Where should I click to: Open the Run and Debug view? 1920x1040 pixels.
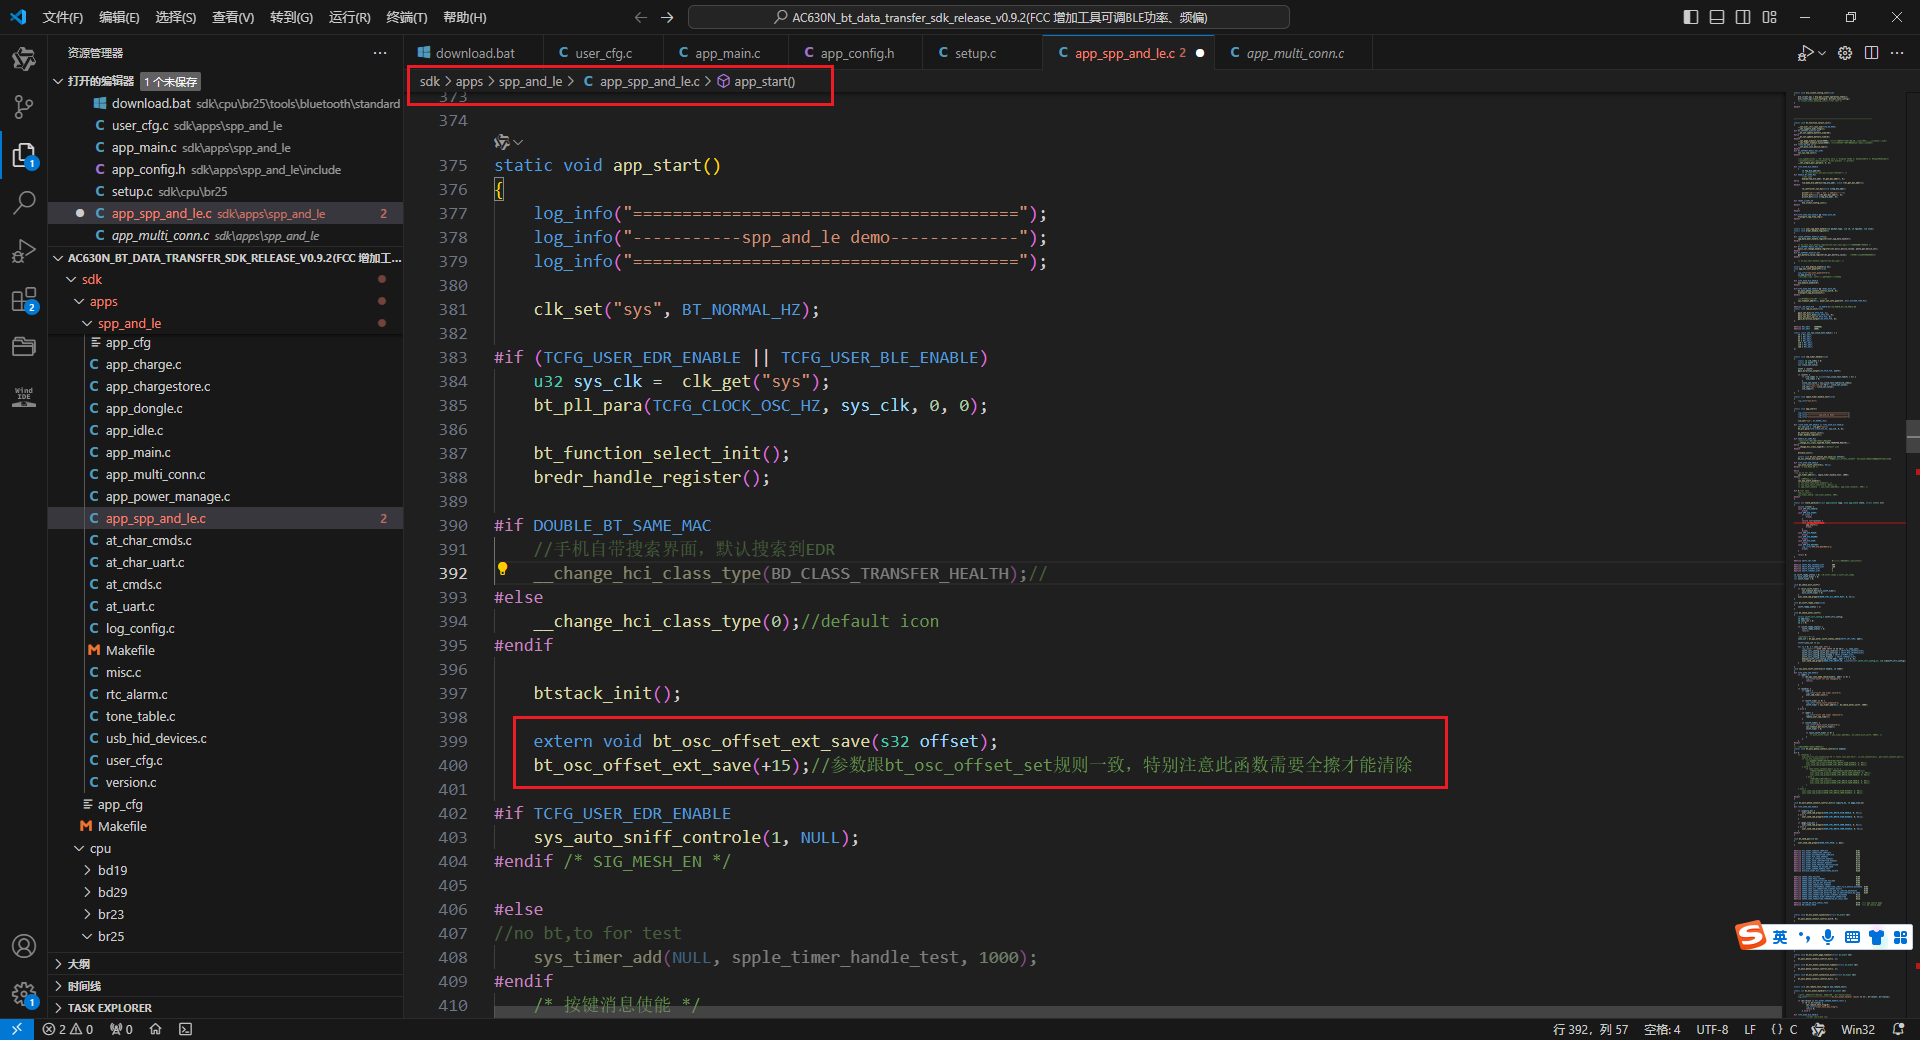pyautogui.click(x=24, y=251)
